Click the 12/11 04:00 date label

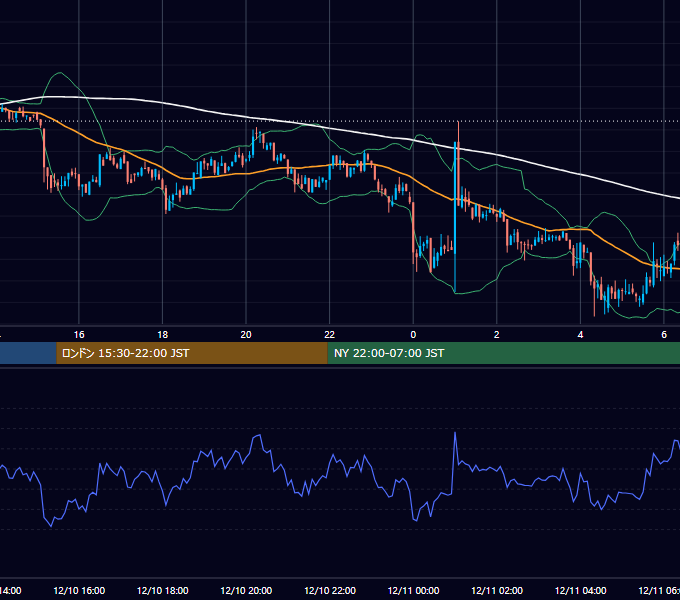581,590
